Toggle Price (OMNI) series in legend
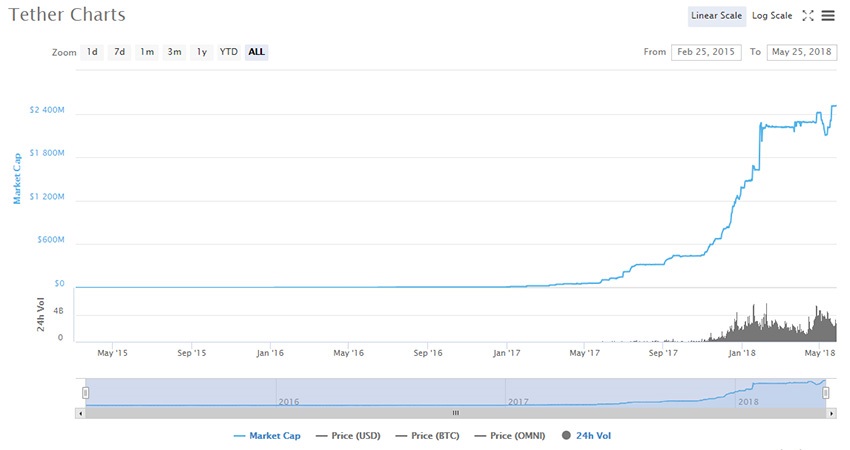The height and width of the screenshot is (450, 850). click(510, 436)
